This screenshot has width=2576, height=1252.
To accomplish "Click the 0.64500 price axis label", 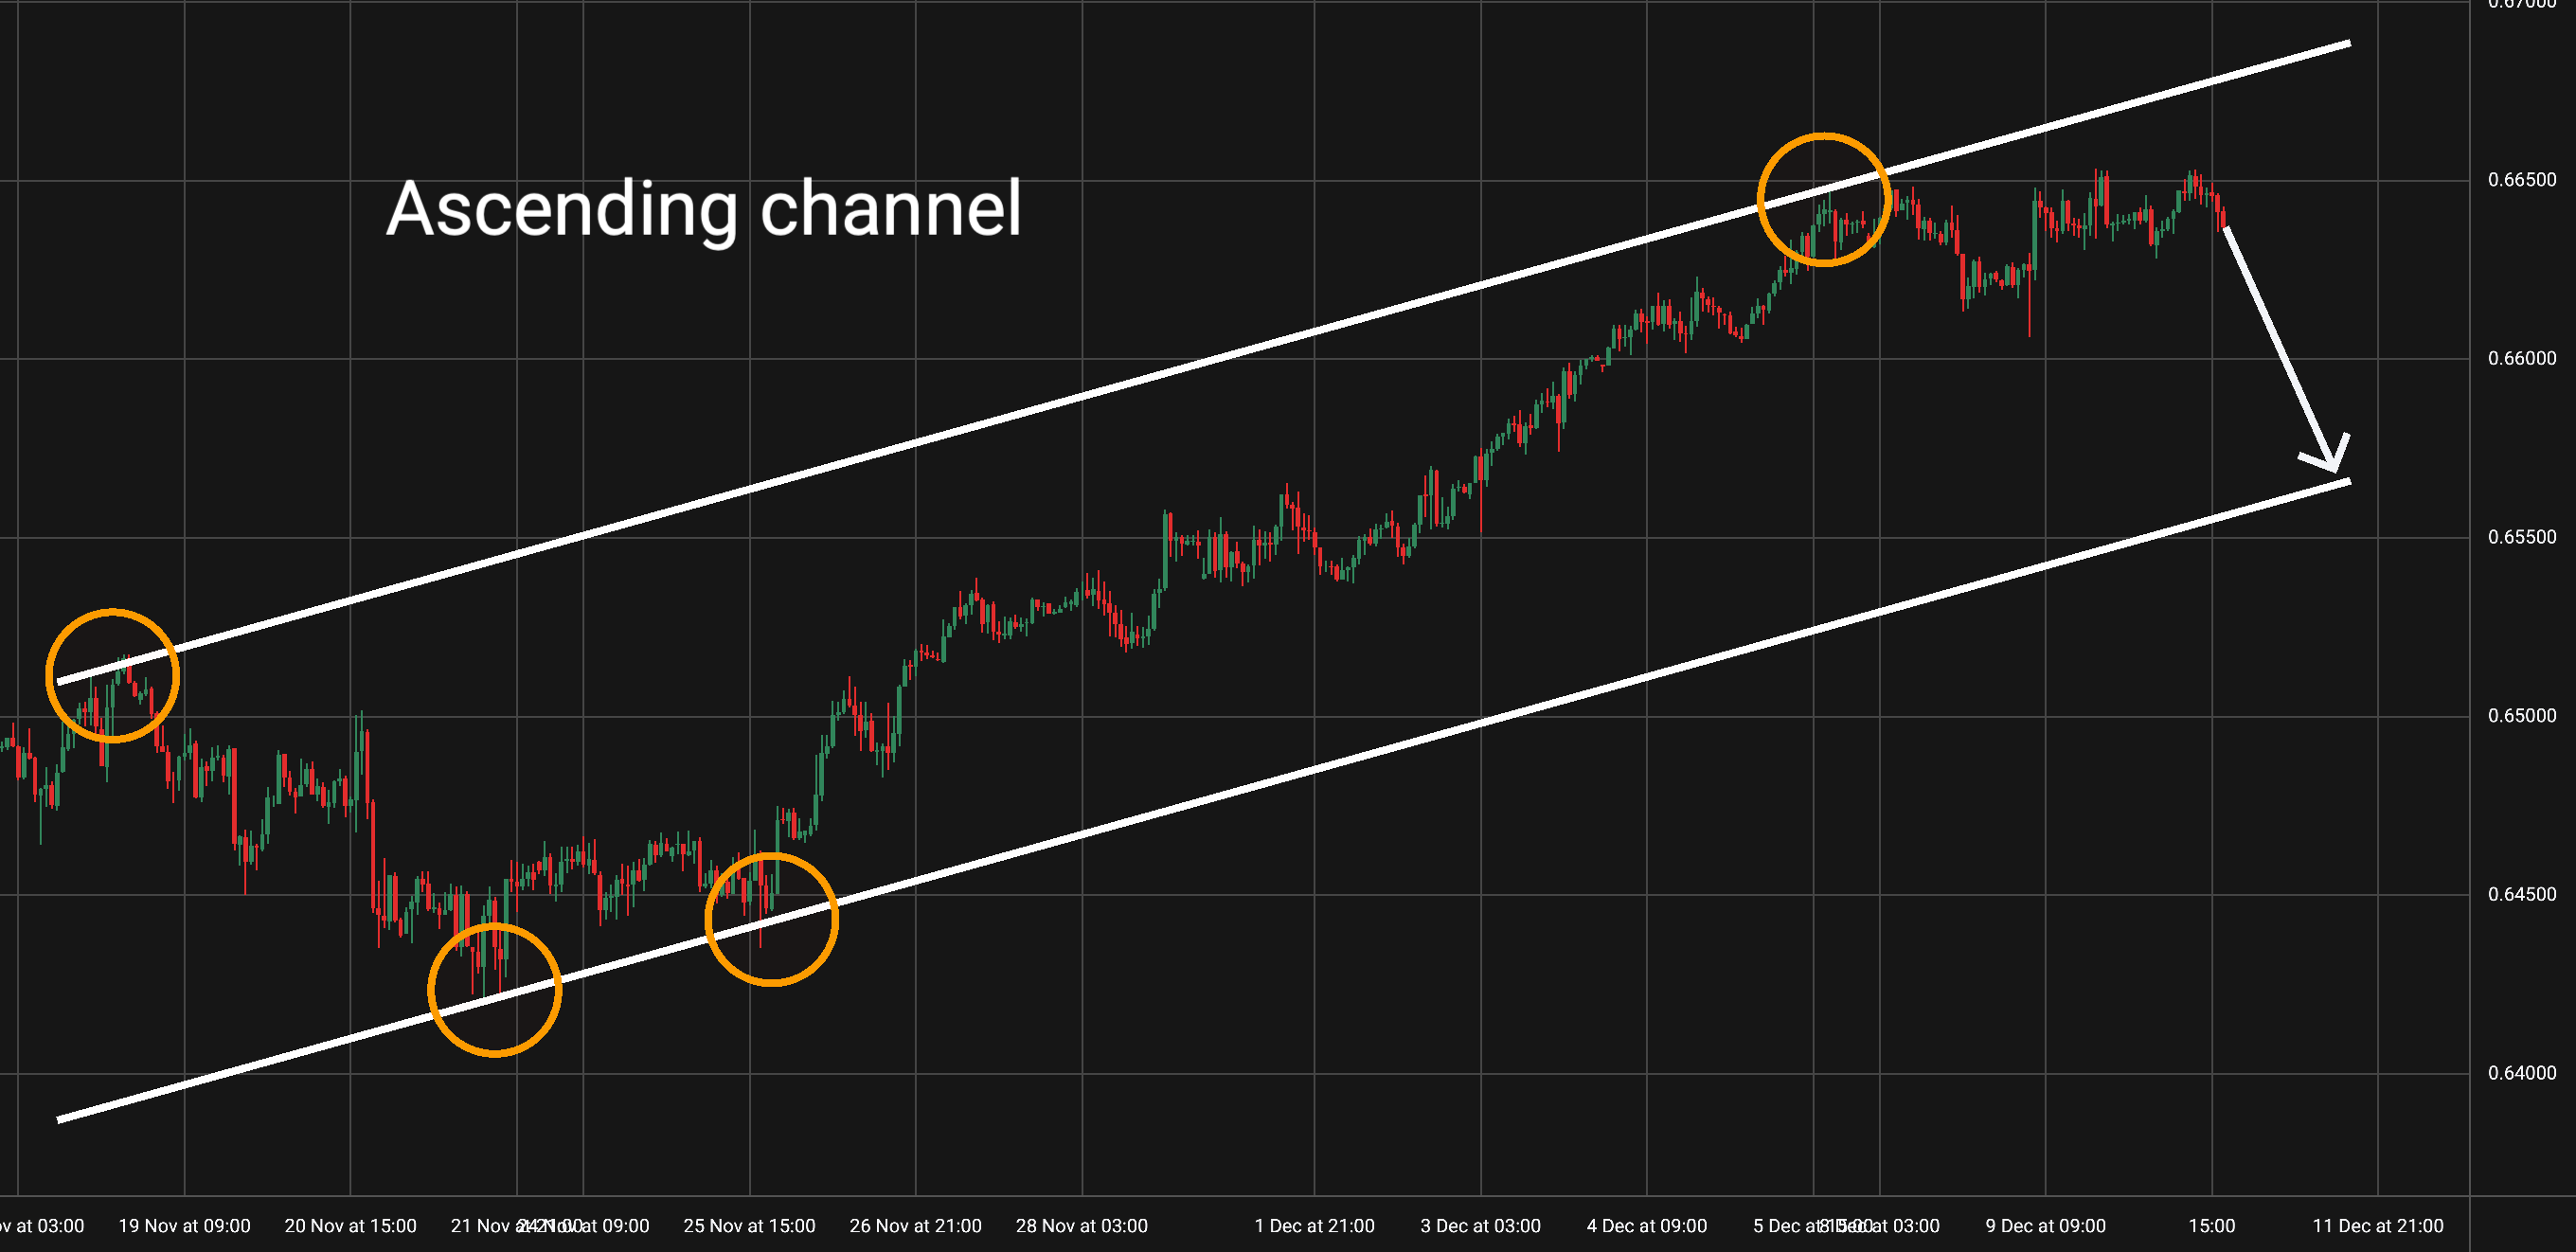I will tap(2521, 894).
